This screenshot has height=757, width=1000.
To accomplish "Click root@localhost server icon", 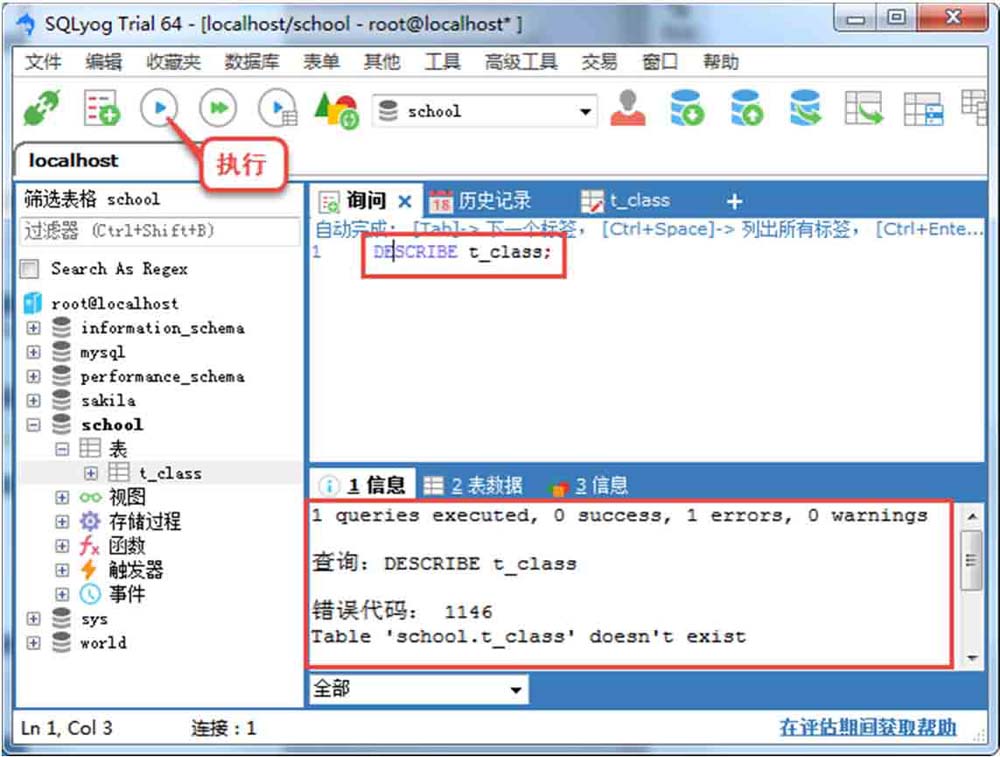I will point(33,303).
